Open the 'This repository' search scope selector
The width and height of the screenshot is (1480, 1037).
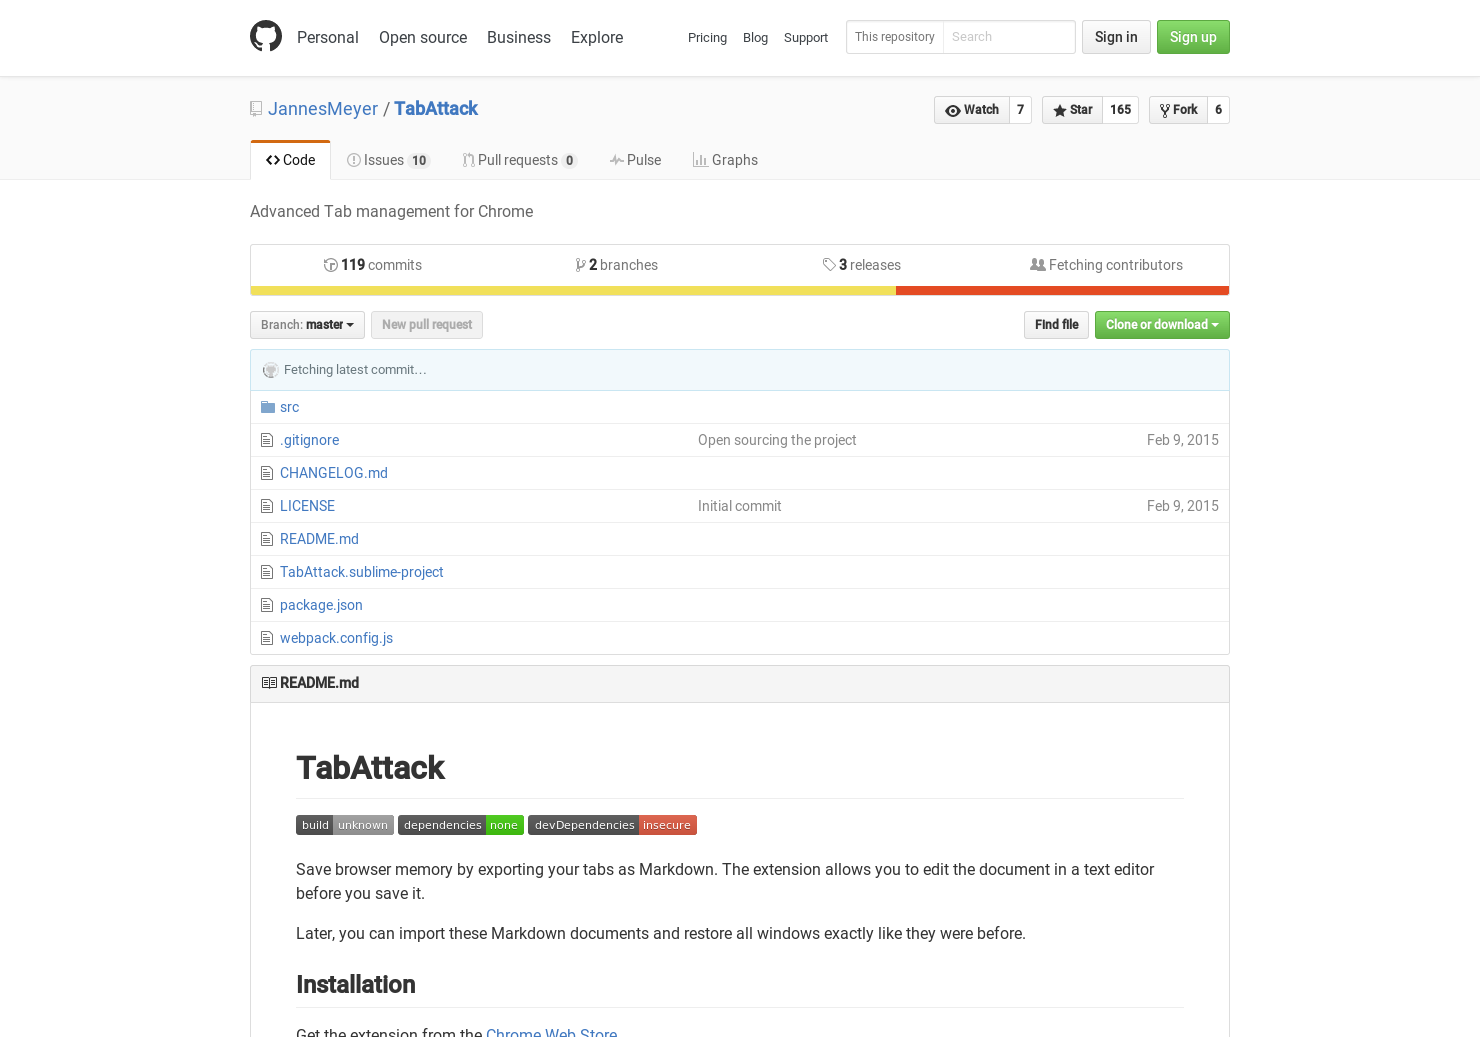click(894, 37)
